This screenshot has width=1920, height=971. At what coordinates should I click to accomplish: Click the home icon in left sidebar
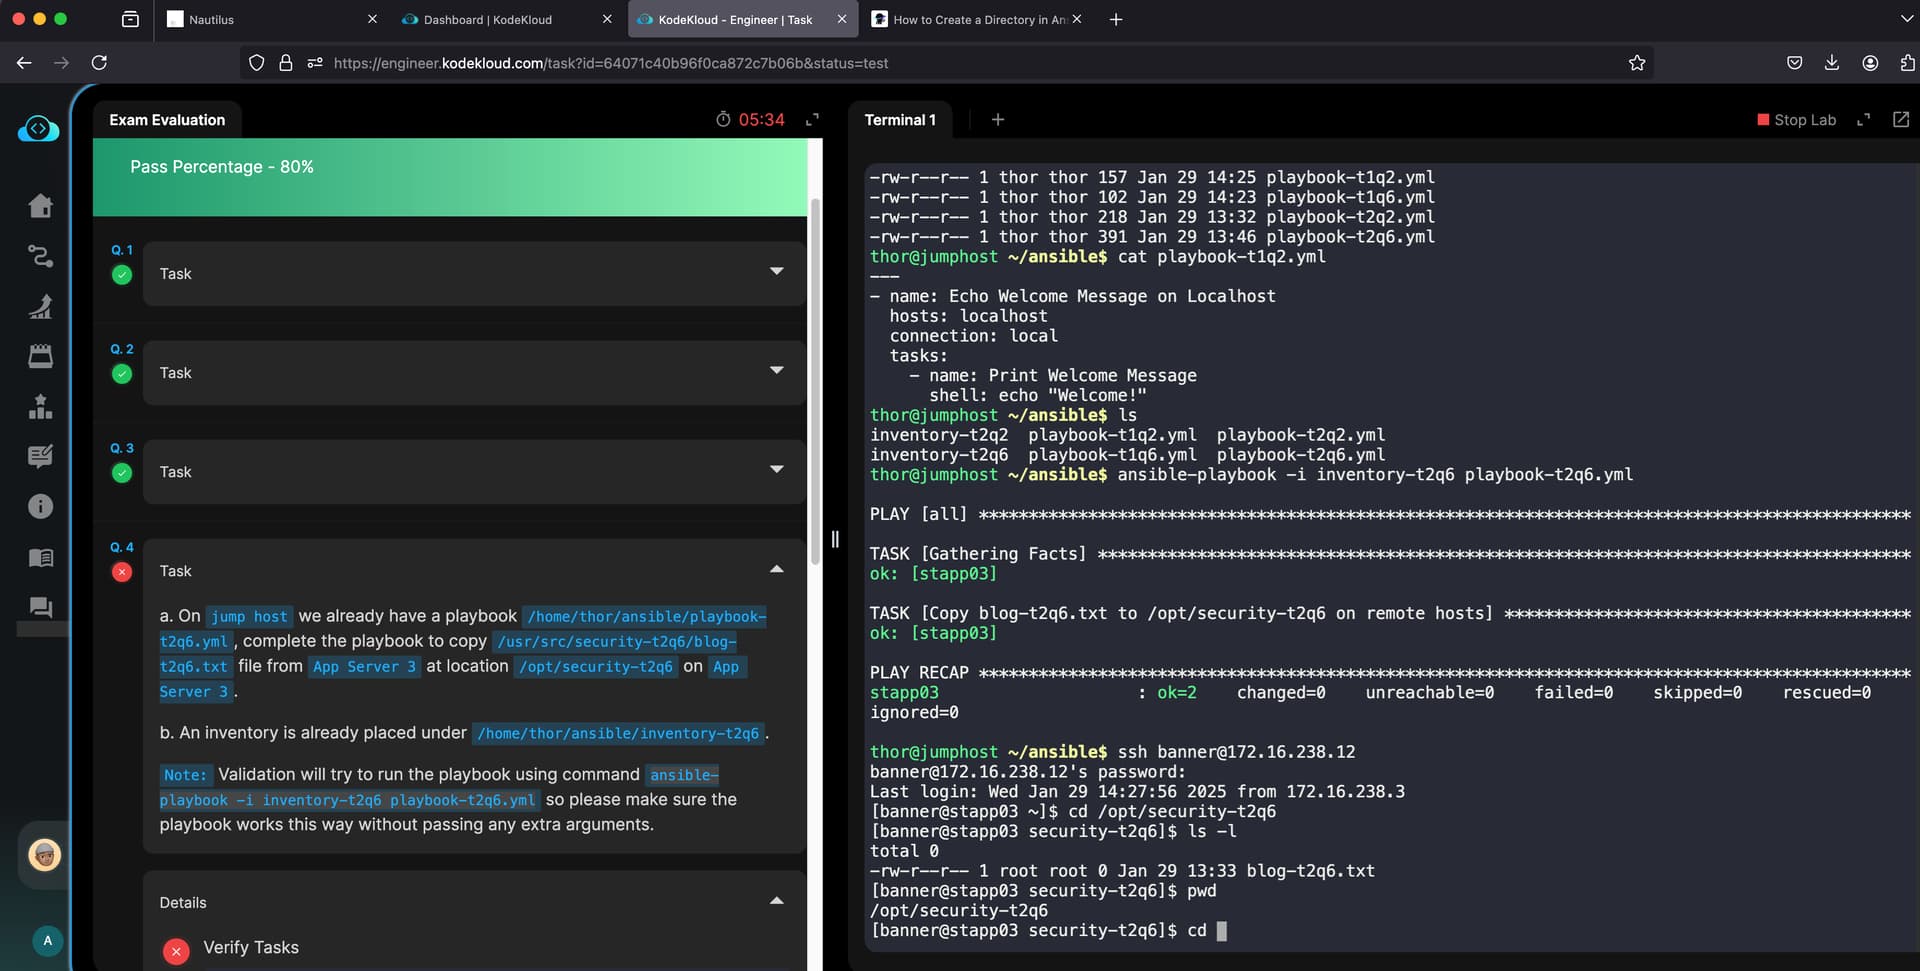click(x=40, y=206)
